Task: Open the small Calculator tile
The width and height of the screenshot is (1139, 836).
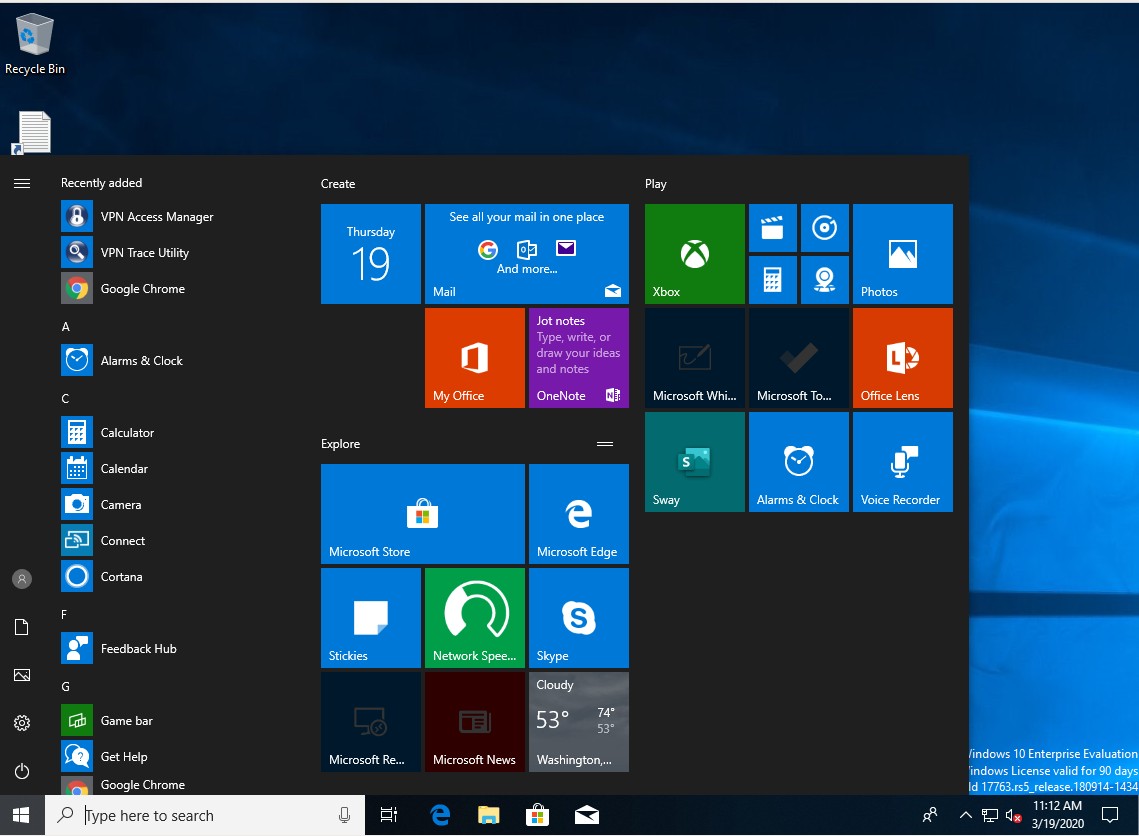Action: click(772, 280)
